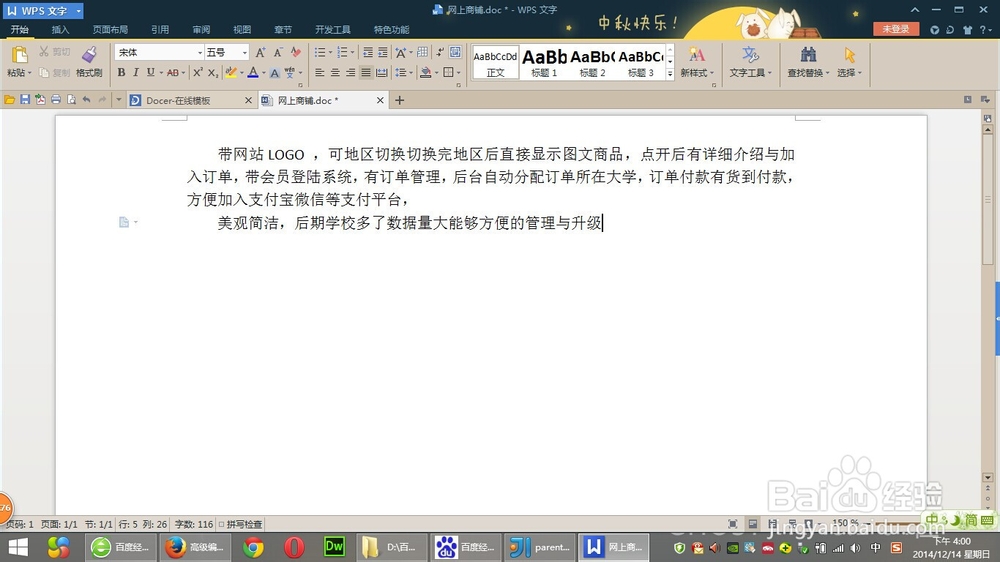Apply subscript X₂ formatting
The image size is (1000, 562).
pyautogui.click(x=213, y=73)
